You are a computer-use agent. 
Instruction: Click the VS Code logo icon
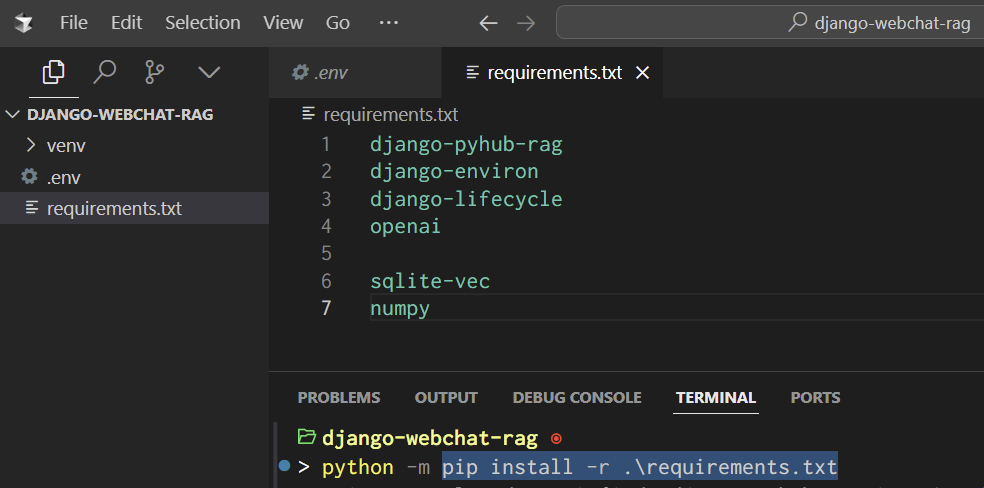tap(24, 23)
